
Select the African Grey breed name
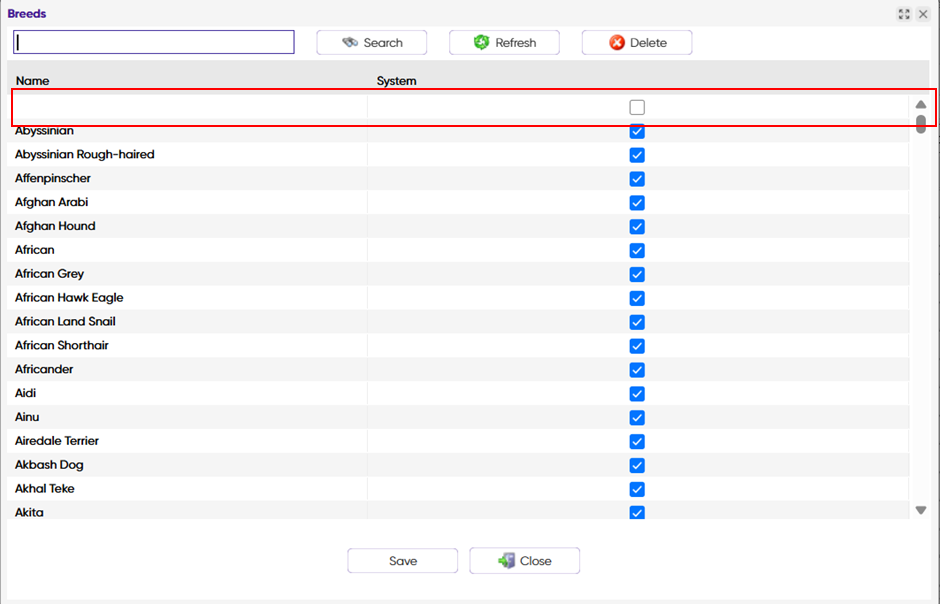(49, 274)
